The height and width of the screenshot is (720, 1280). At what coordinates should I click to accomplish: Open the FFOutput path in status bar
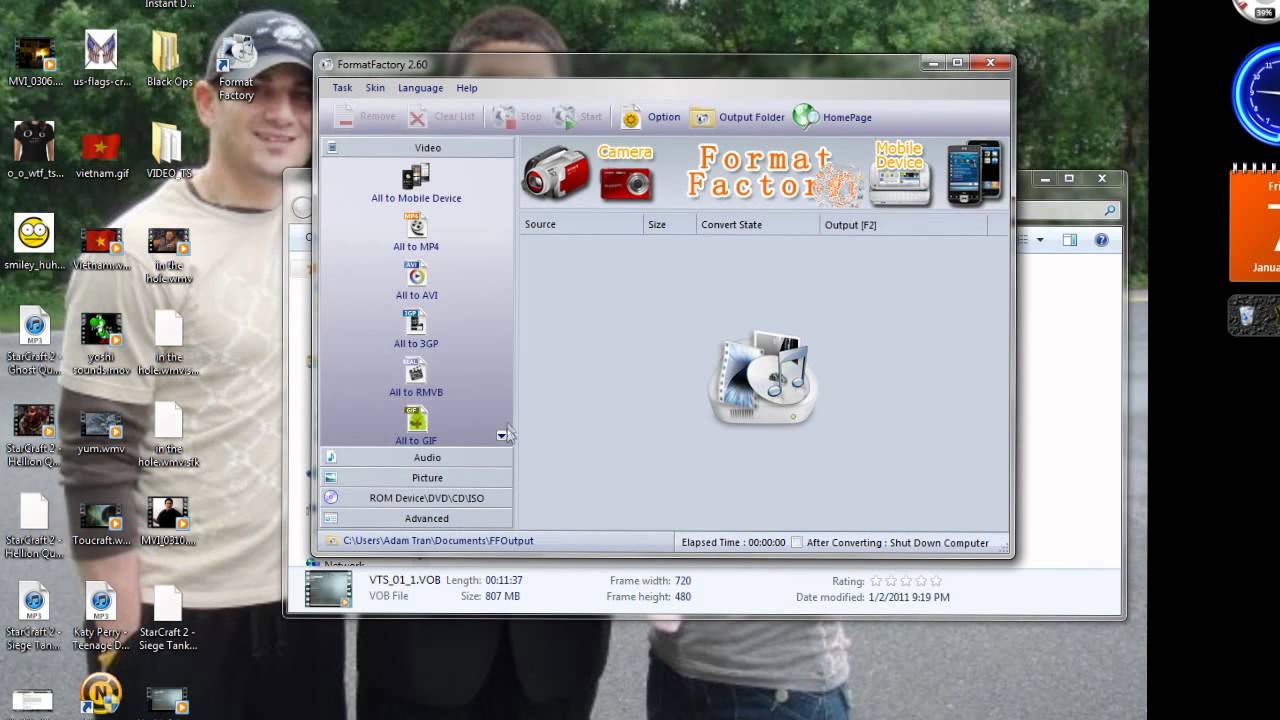(x=438, y=541)
